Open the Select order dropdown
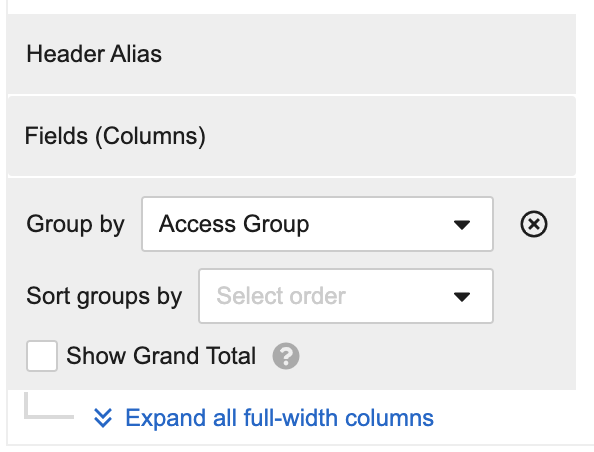 point(346,296)
